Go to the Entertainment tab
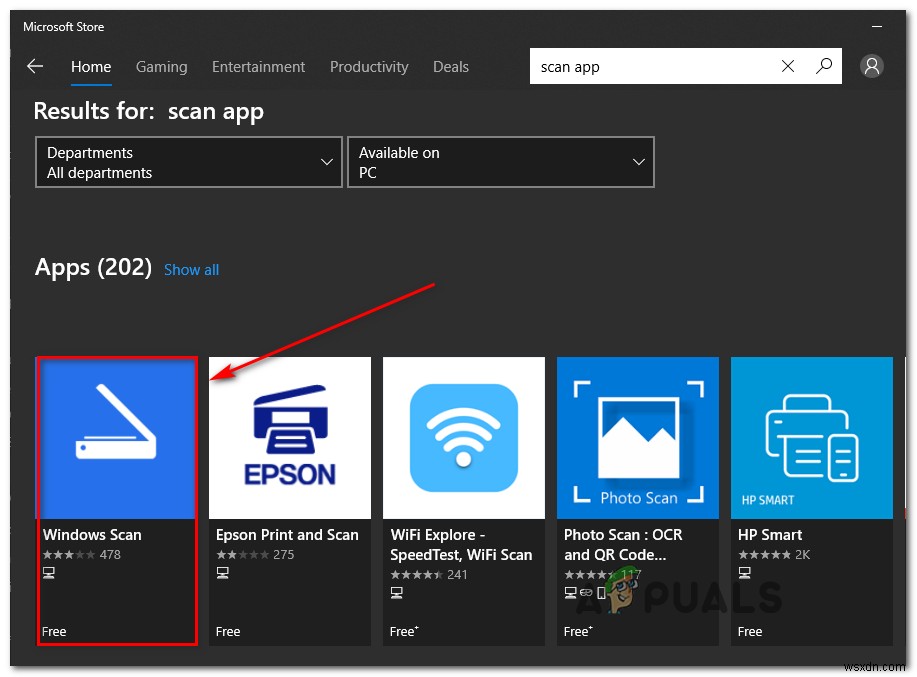This screenshot has width=917, height=677. click(258, 67)
